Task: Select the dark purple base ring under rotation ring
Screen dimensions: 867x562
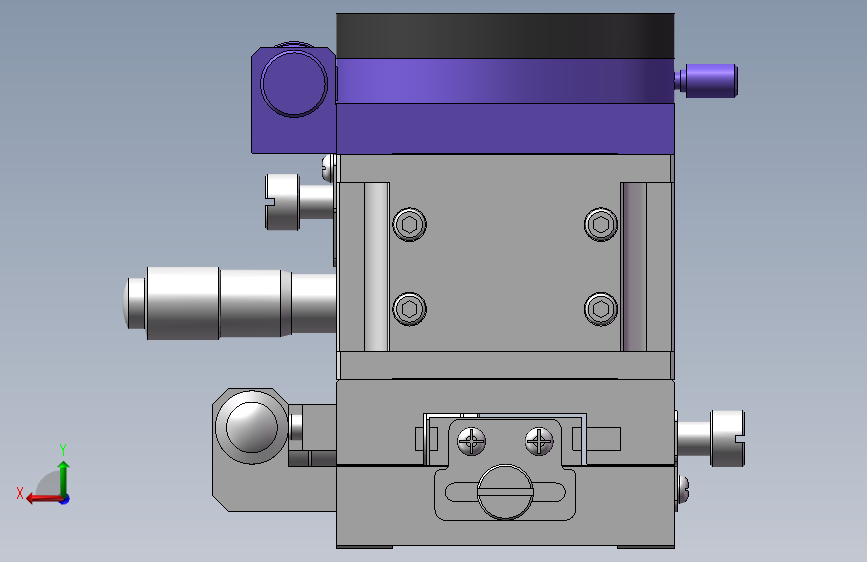Action: [x=505, y=128]
